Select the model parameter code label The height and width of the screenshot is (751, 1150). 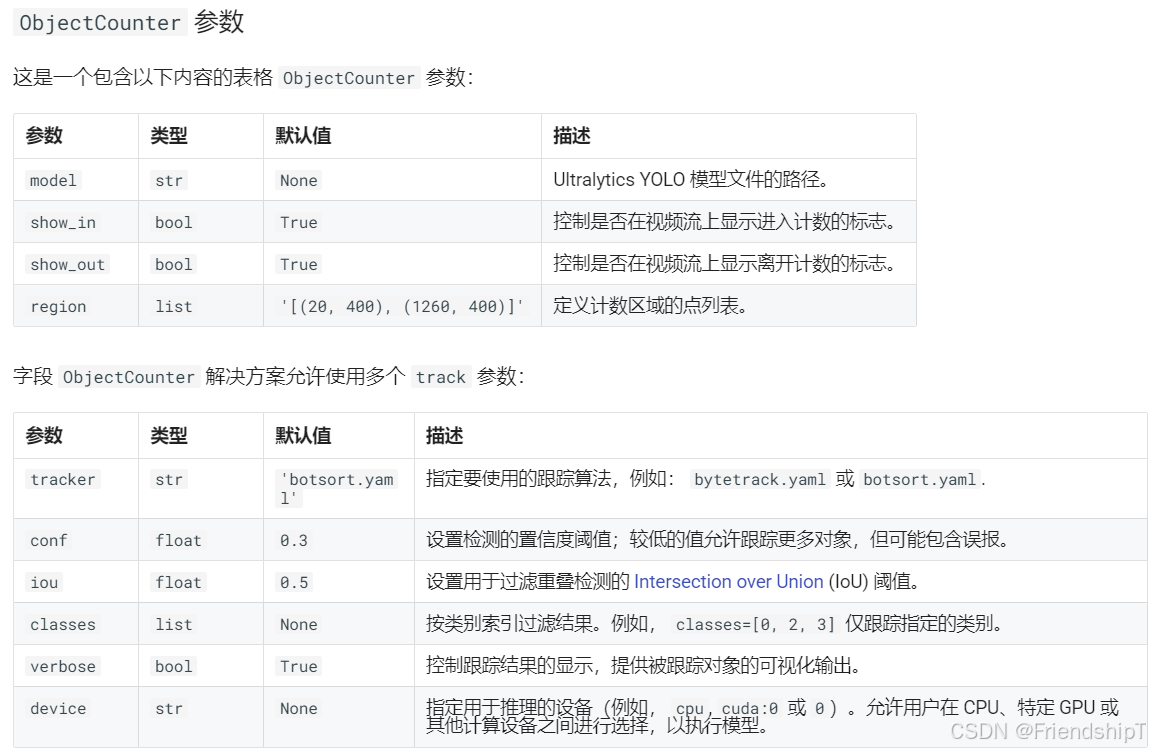pyautogui.click(x=52, y=180)
